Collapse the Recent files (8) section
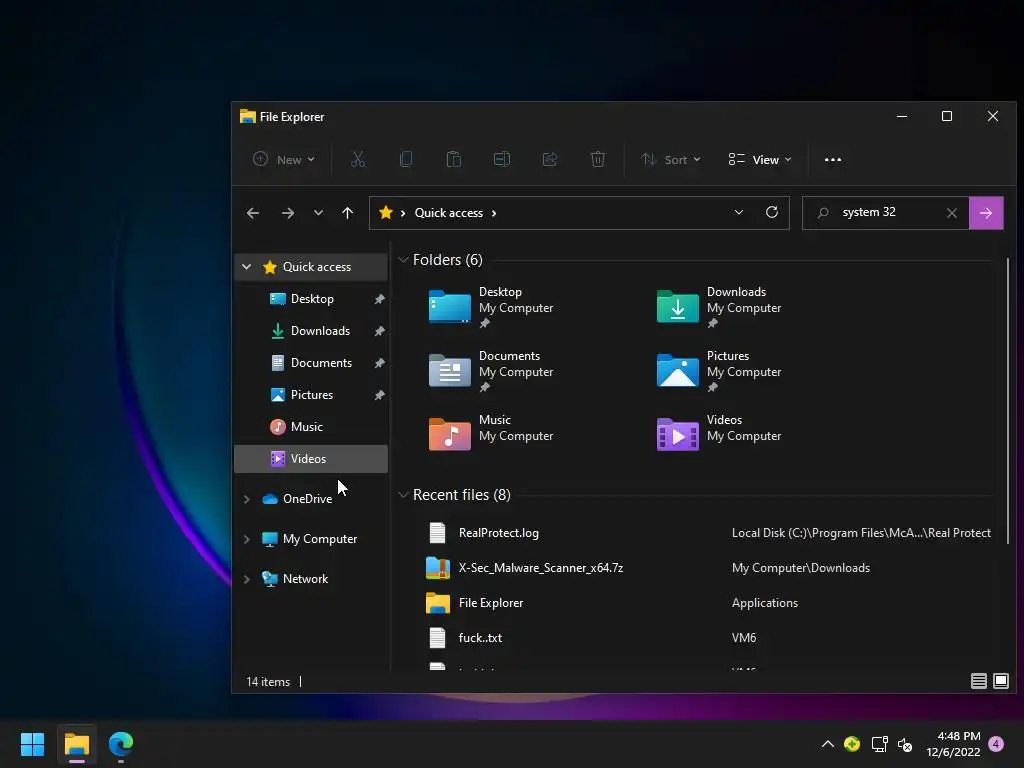 pyautogui.click(x=403, y=495)
